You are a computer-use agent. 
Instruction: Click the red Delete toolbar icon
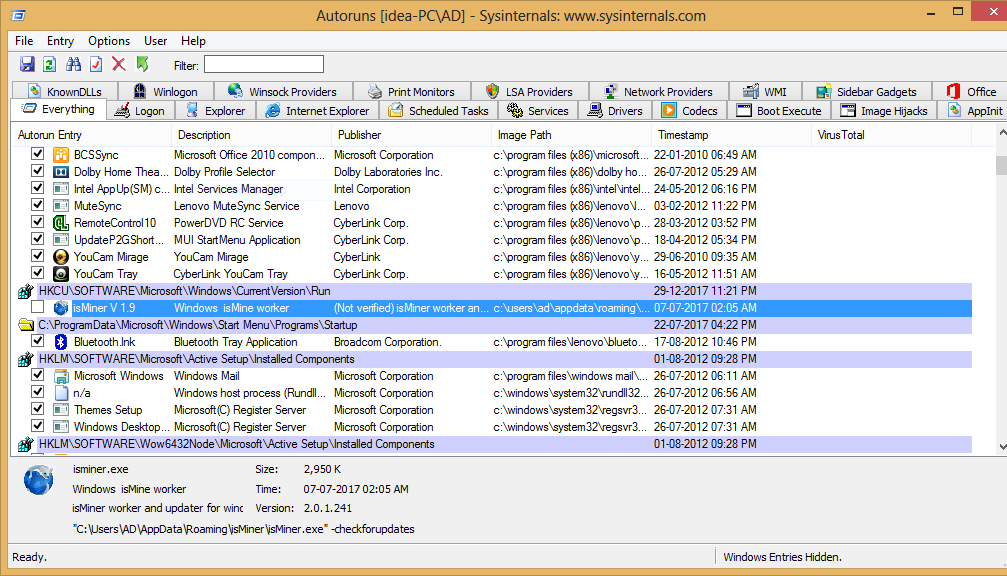pos(119,64)
